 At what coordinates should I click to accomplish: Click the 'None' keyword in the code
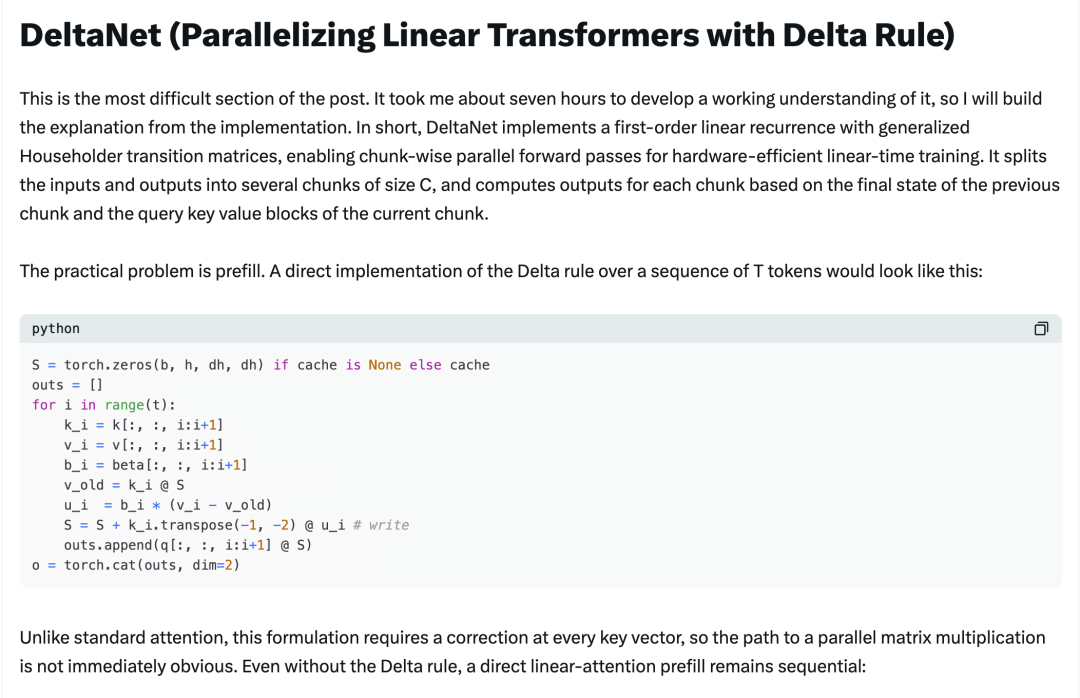(x=384, y=365)
